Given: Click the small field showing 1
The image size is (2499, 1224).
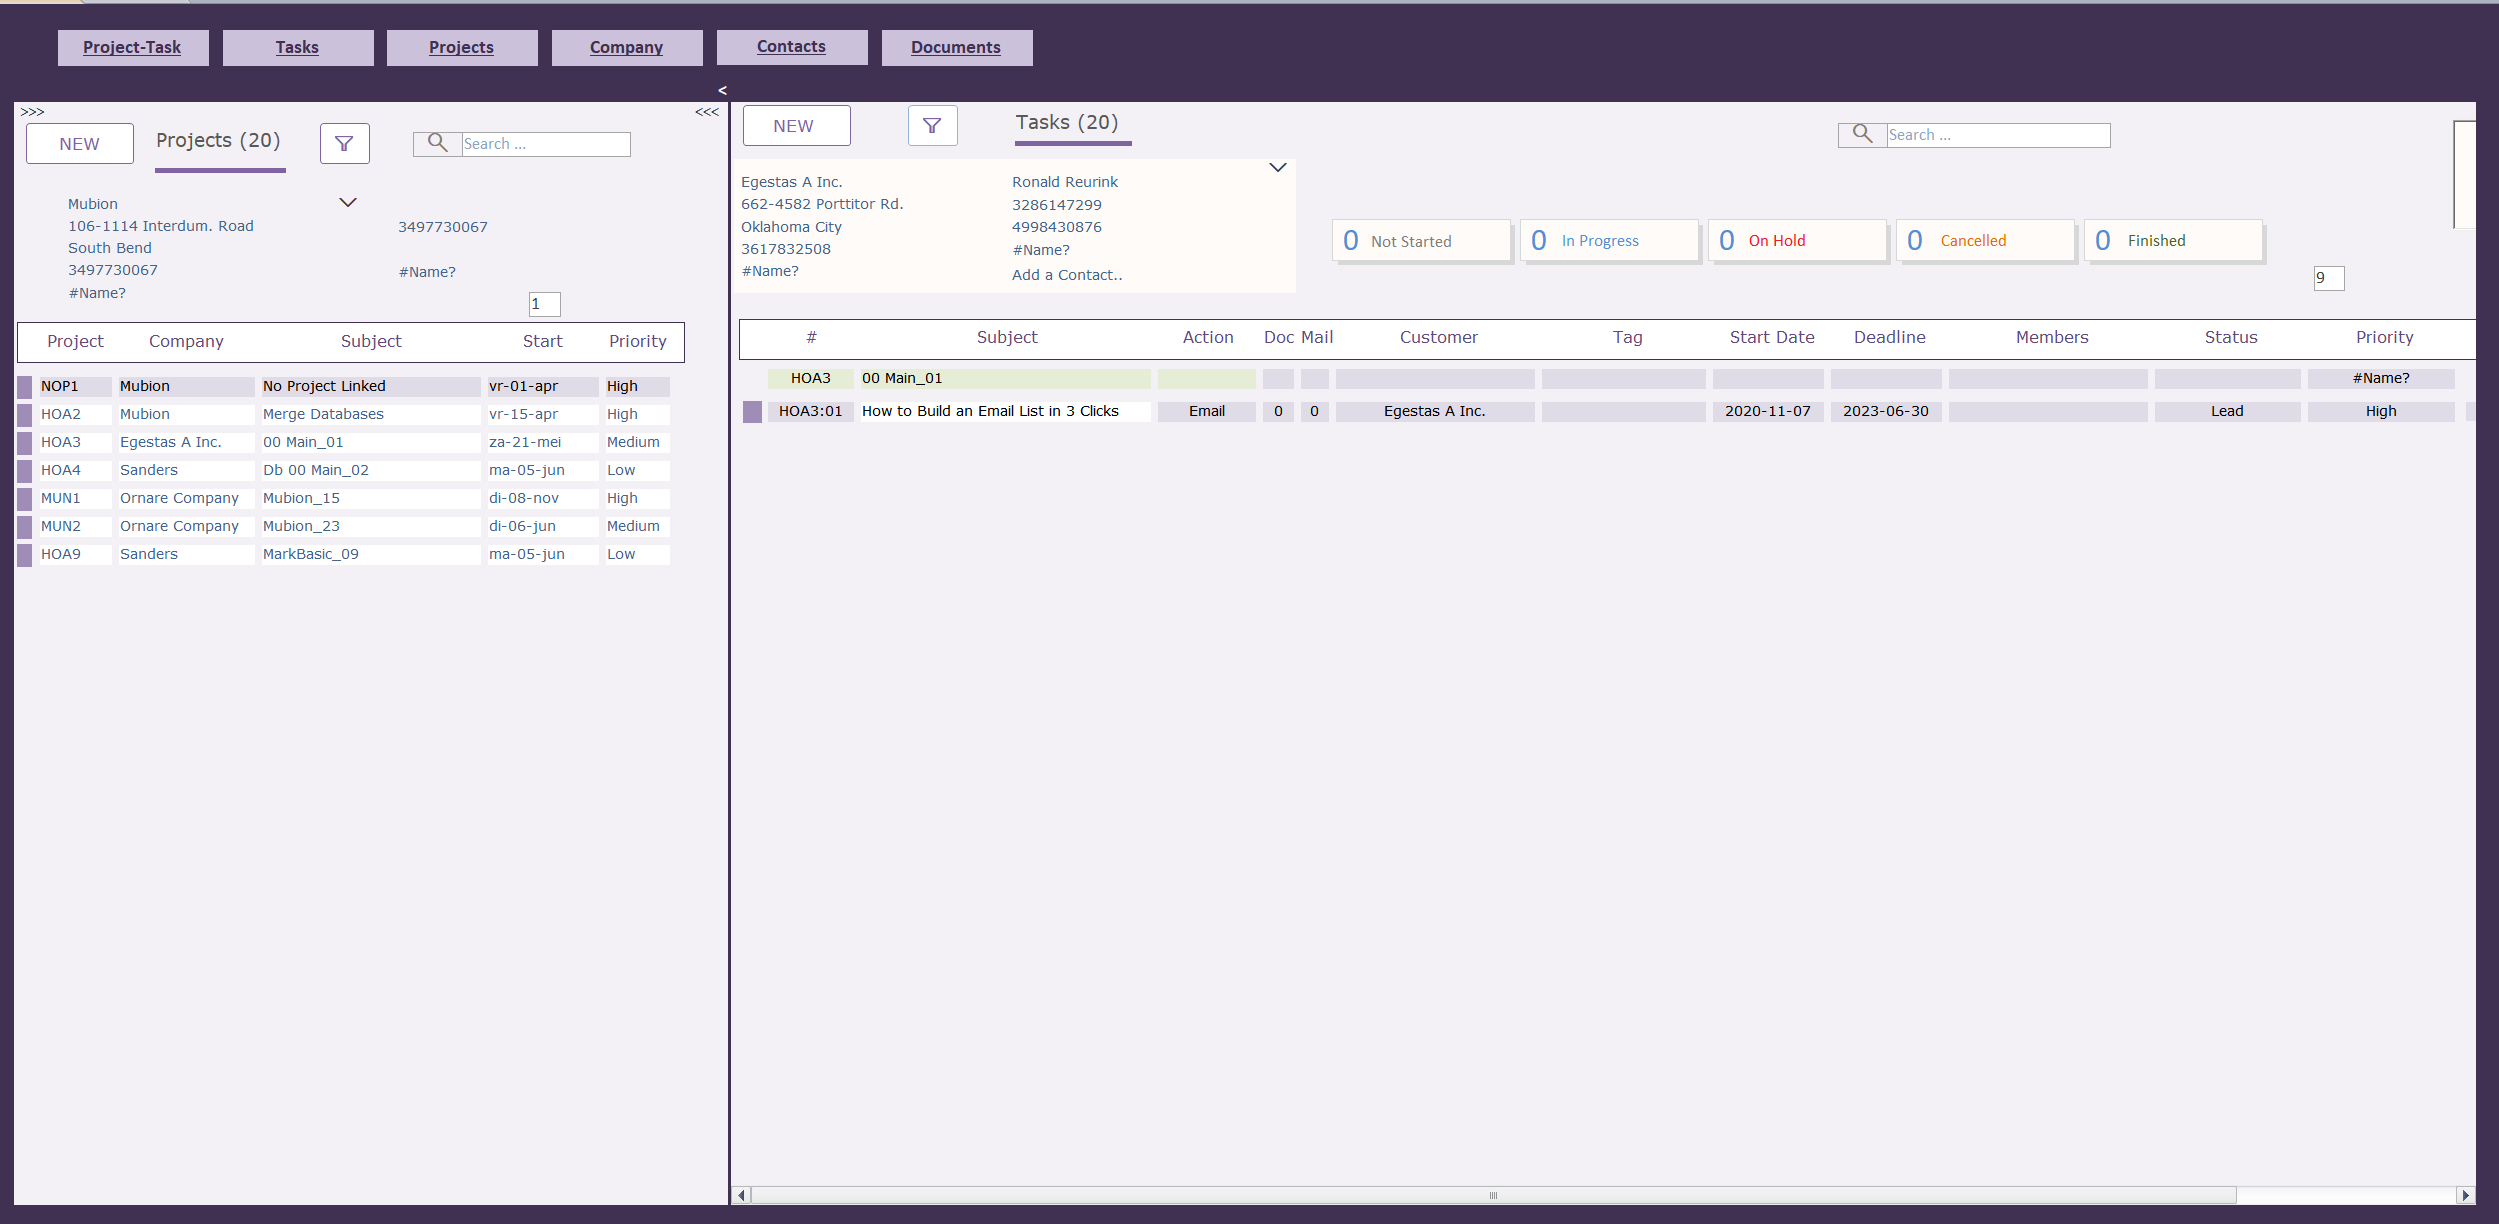Looking at the screenshot, I should (x=544, y=304).
